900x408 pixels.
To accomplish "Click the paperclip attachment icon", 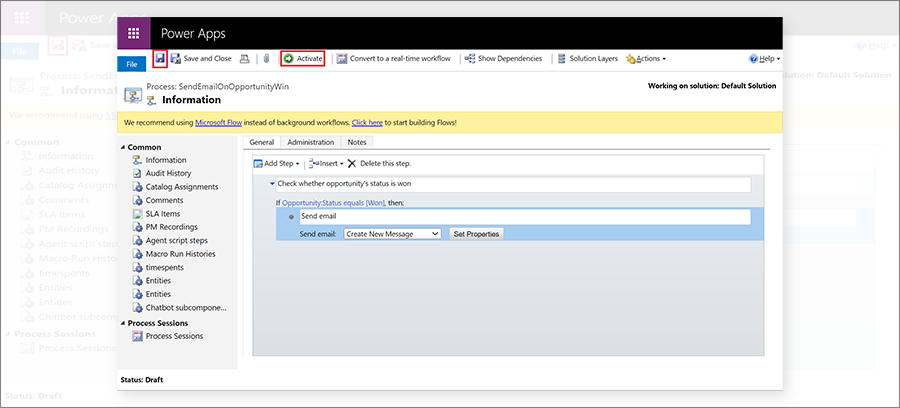I will point(266,59).
